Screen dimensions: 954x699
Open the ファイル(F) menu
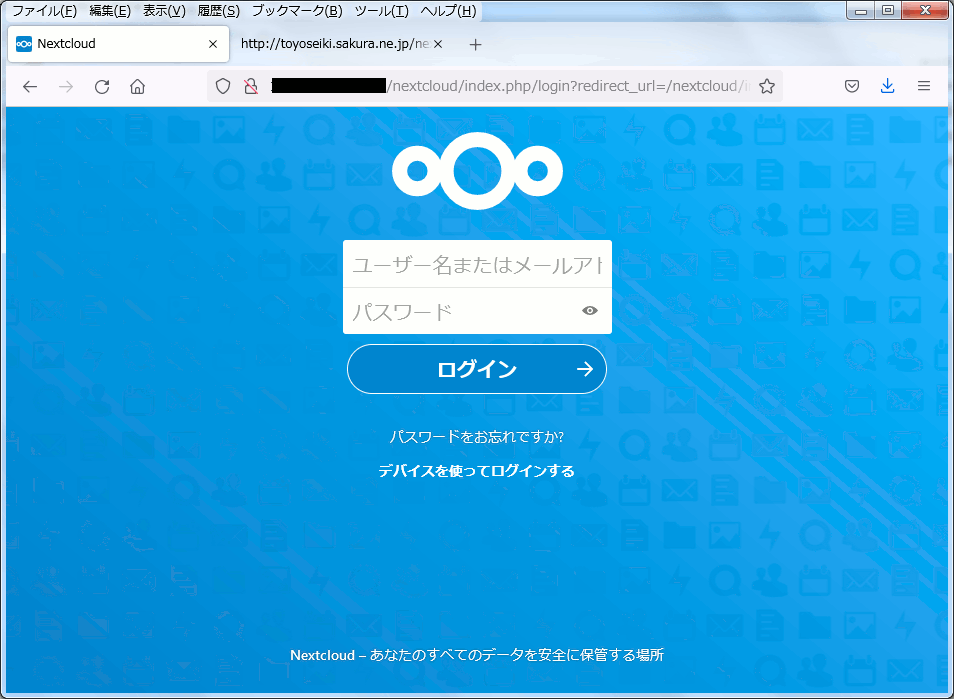point(44,11)
